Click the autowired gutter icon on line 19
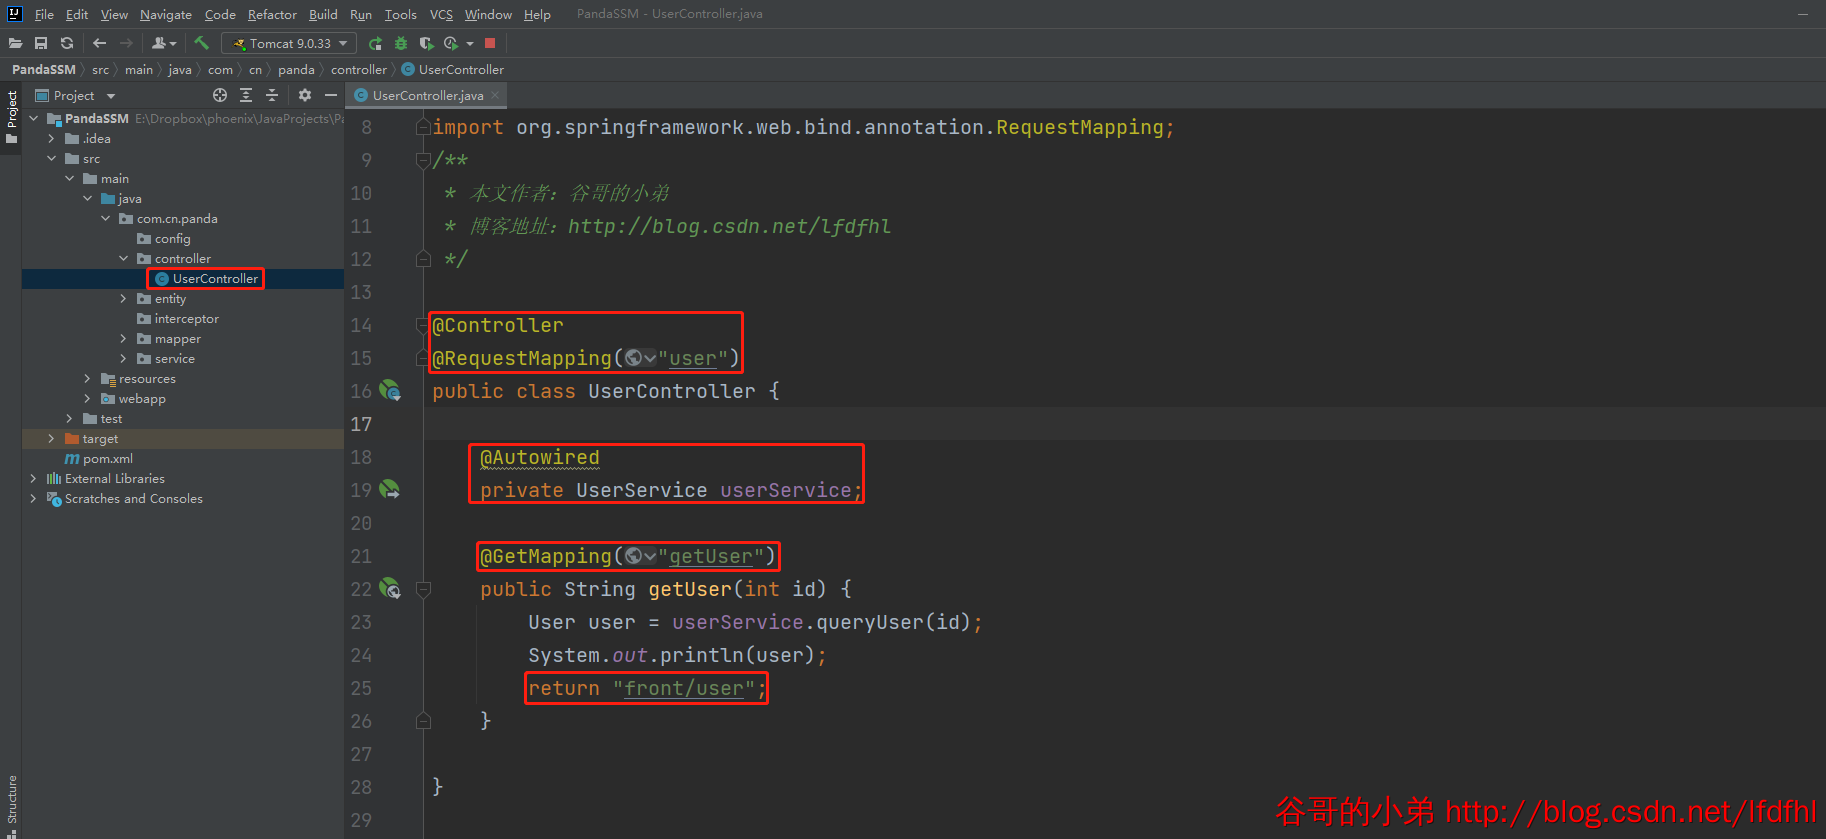Screen dimensions: 1826x839 [x=390, y=490]
